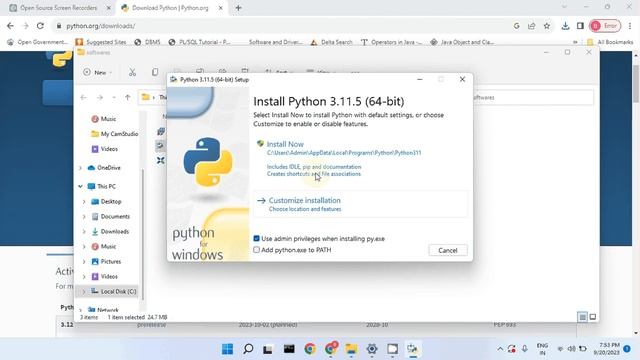Screen dimensions: 640x360
Task: Open Chrome profile Error button
Action: coord(605,26)
